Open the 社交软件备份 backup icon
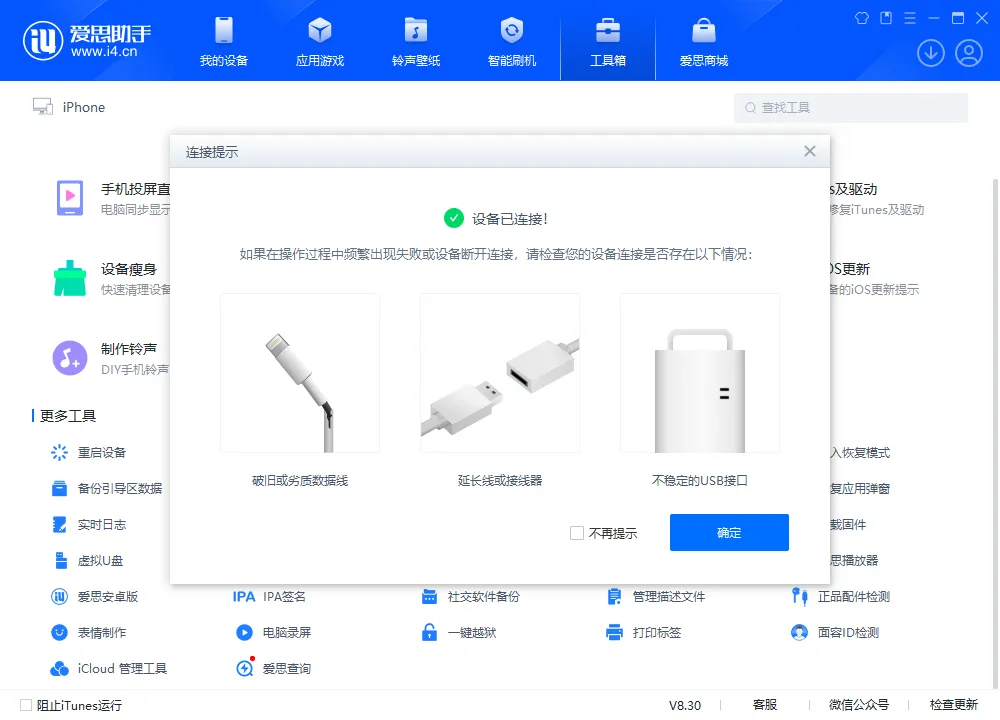The image size is (1000, 720). [429, 597]
